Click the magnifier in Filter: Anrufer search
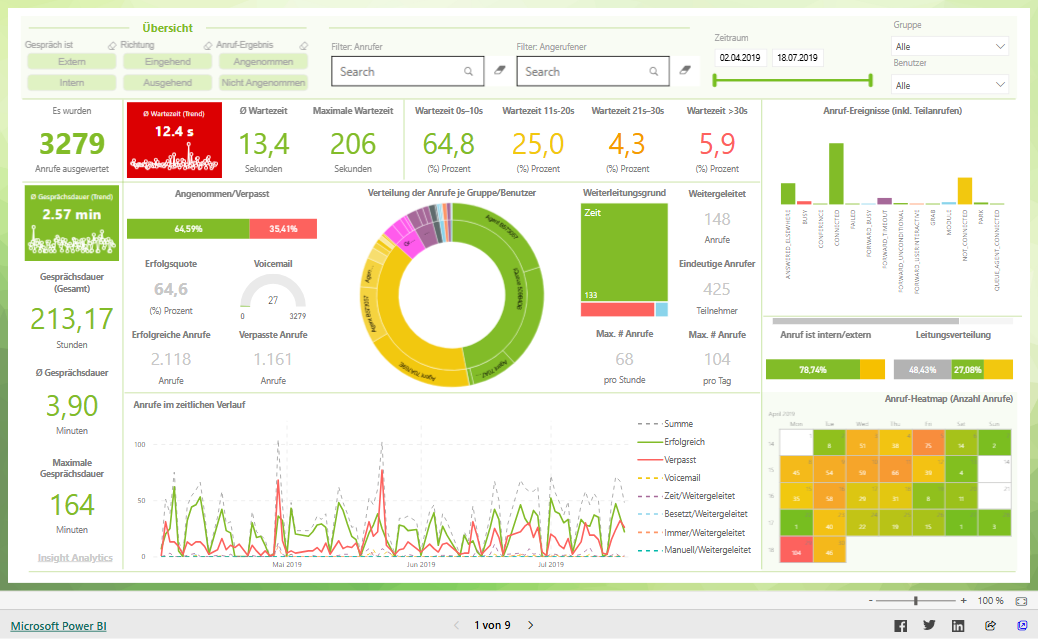The width and height of the screenshot is (1038, 639). 468,72
